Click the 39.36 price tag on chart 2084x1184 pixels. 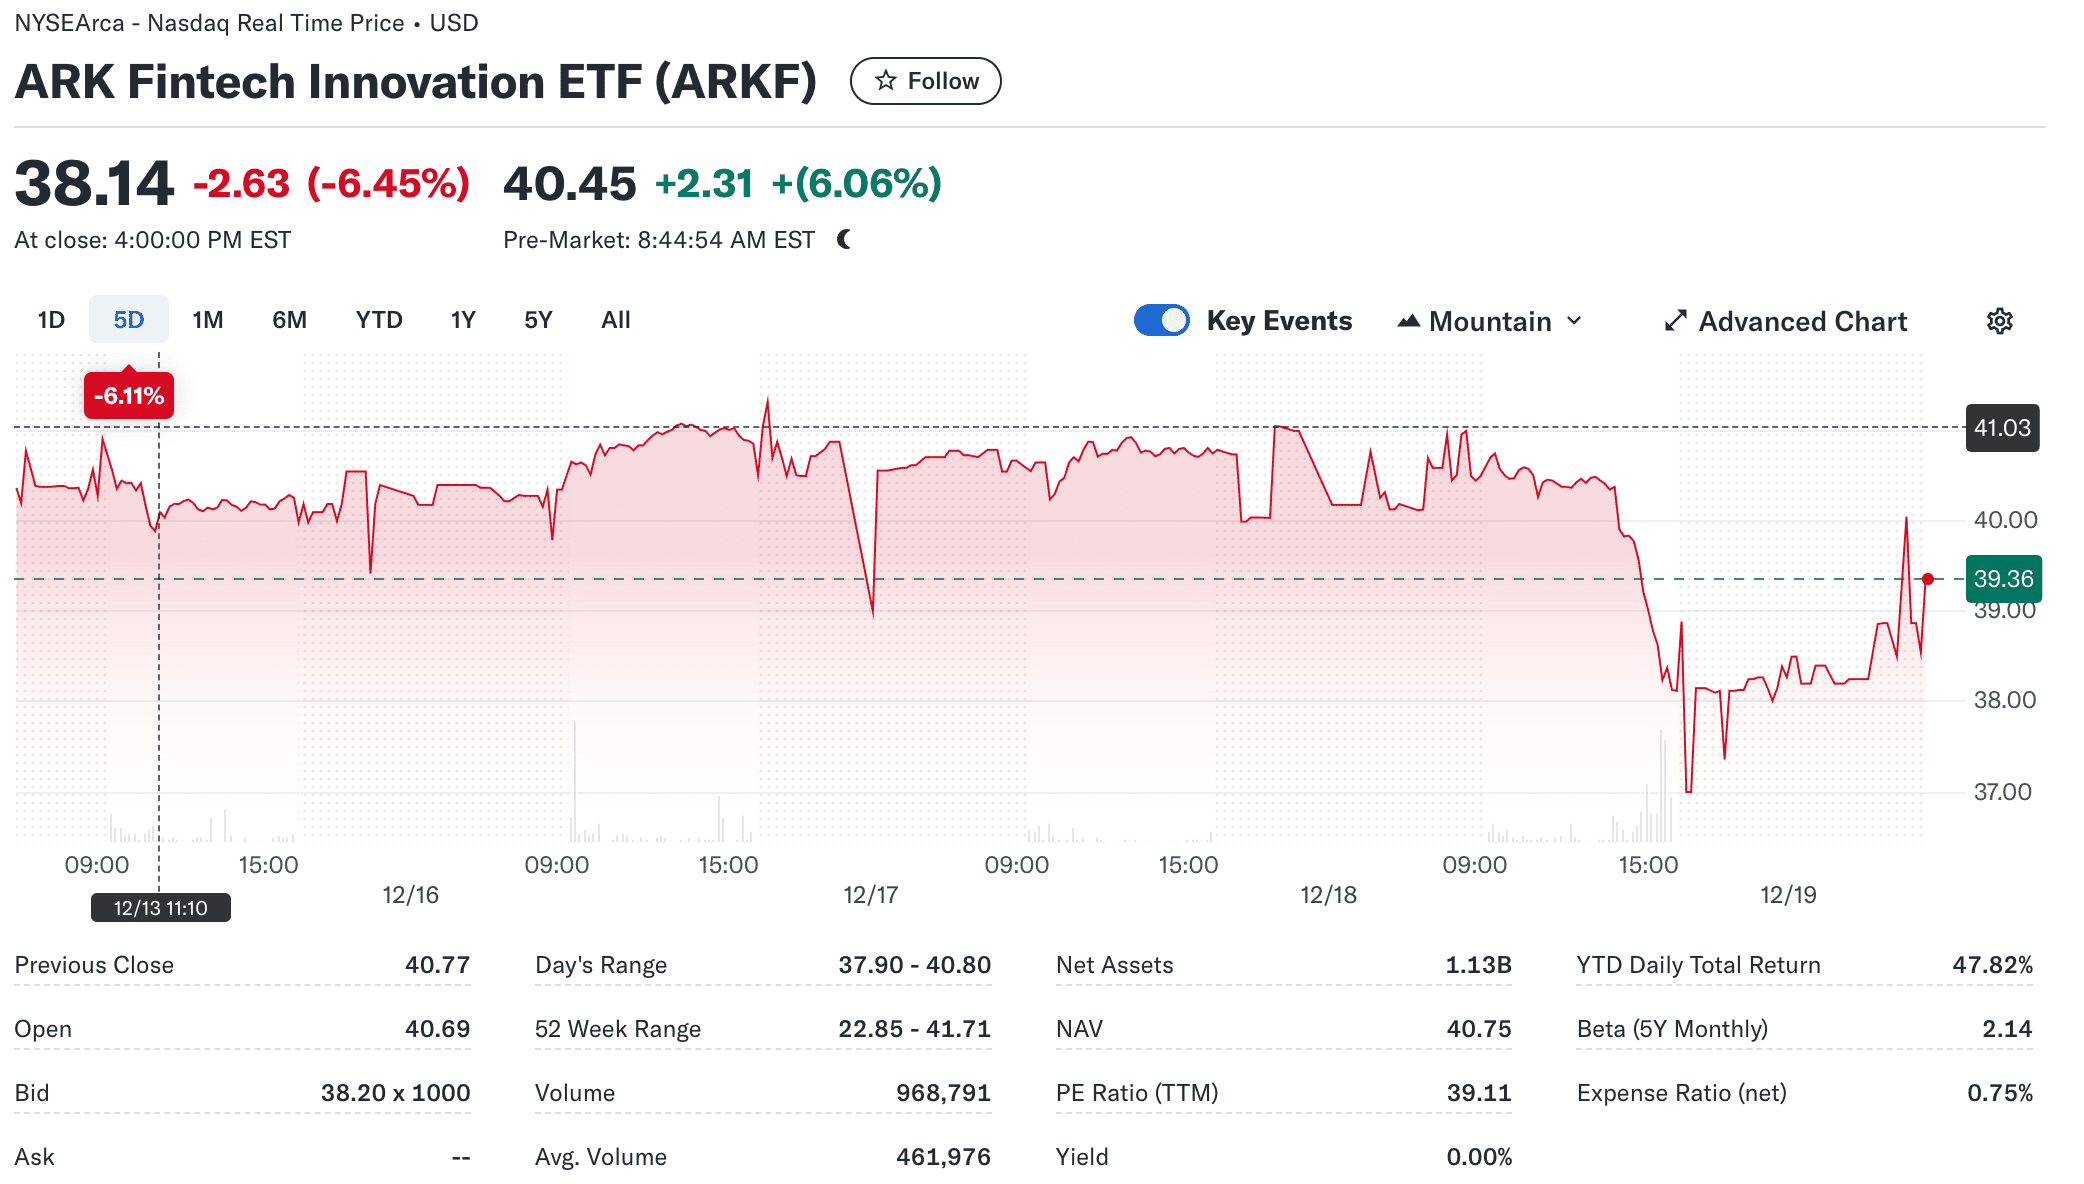pos(2002,578)
